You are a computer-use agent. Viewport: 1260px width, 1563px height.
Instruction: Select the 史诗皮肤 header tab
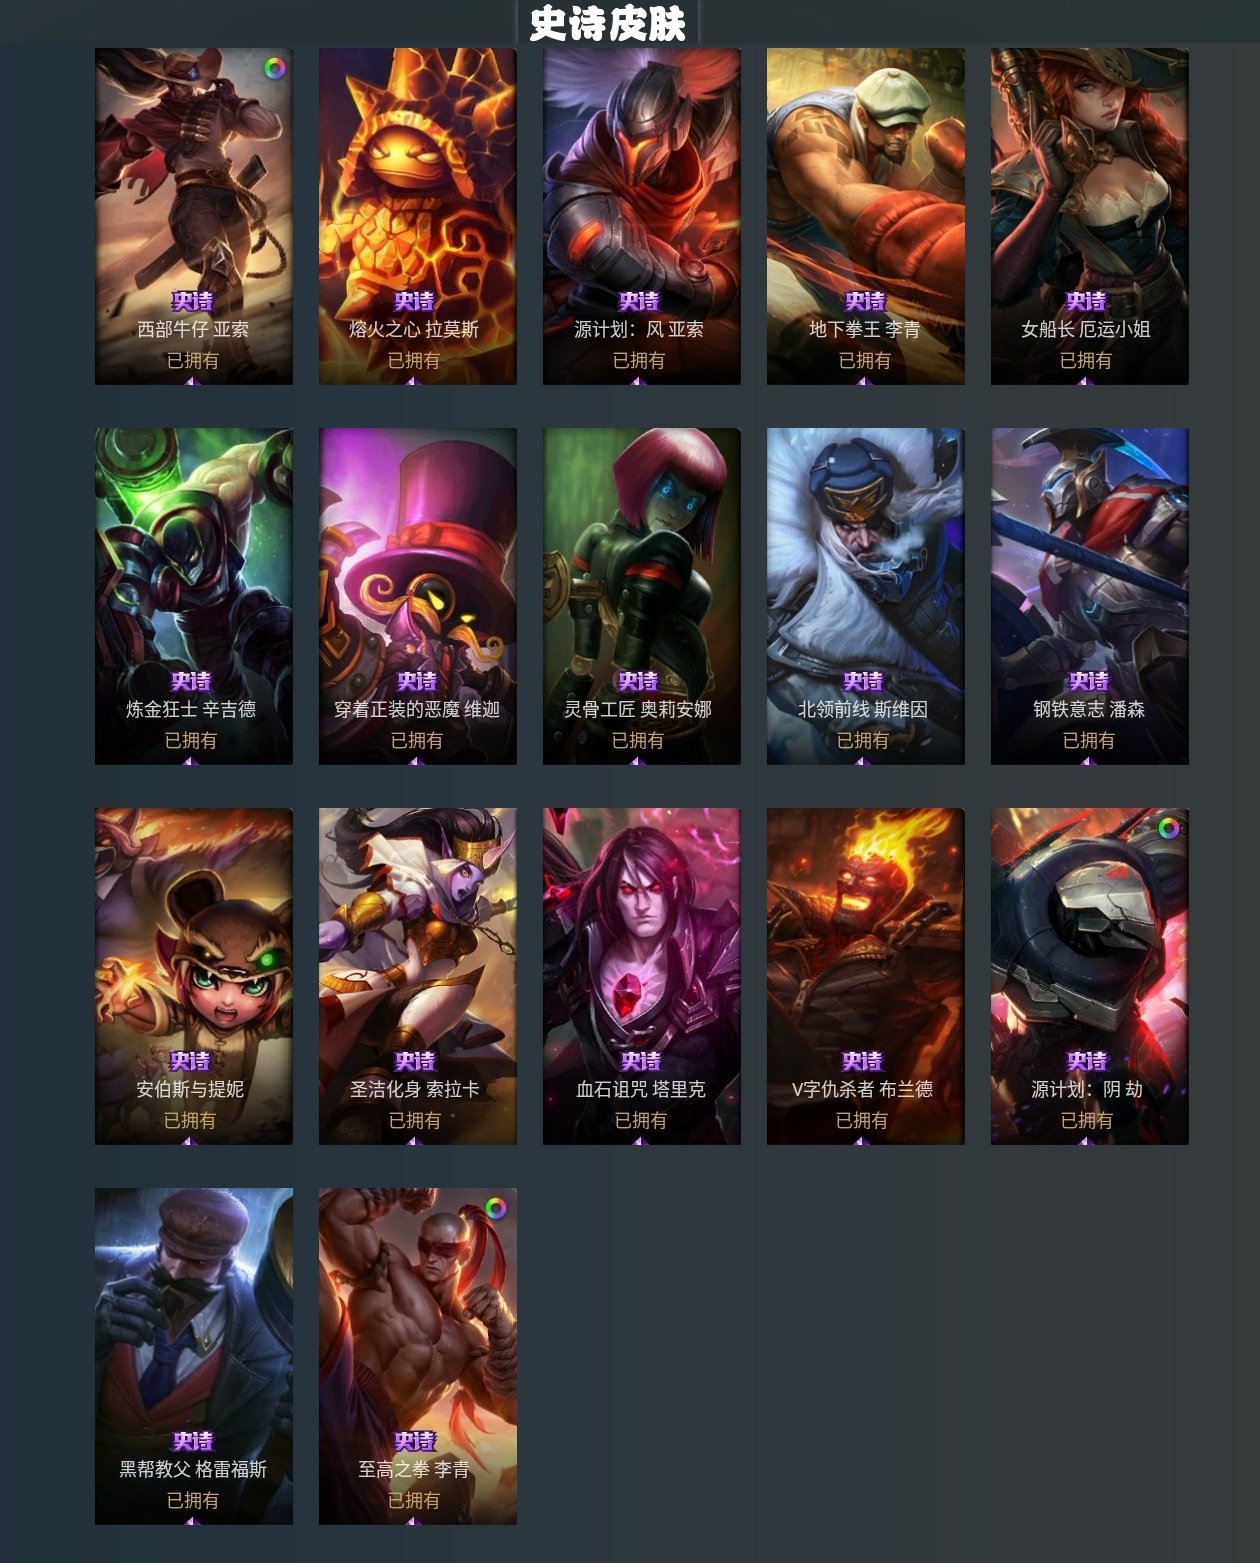[x=607, y=23]
